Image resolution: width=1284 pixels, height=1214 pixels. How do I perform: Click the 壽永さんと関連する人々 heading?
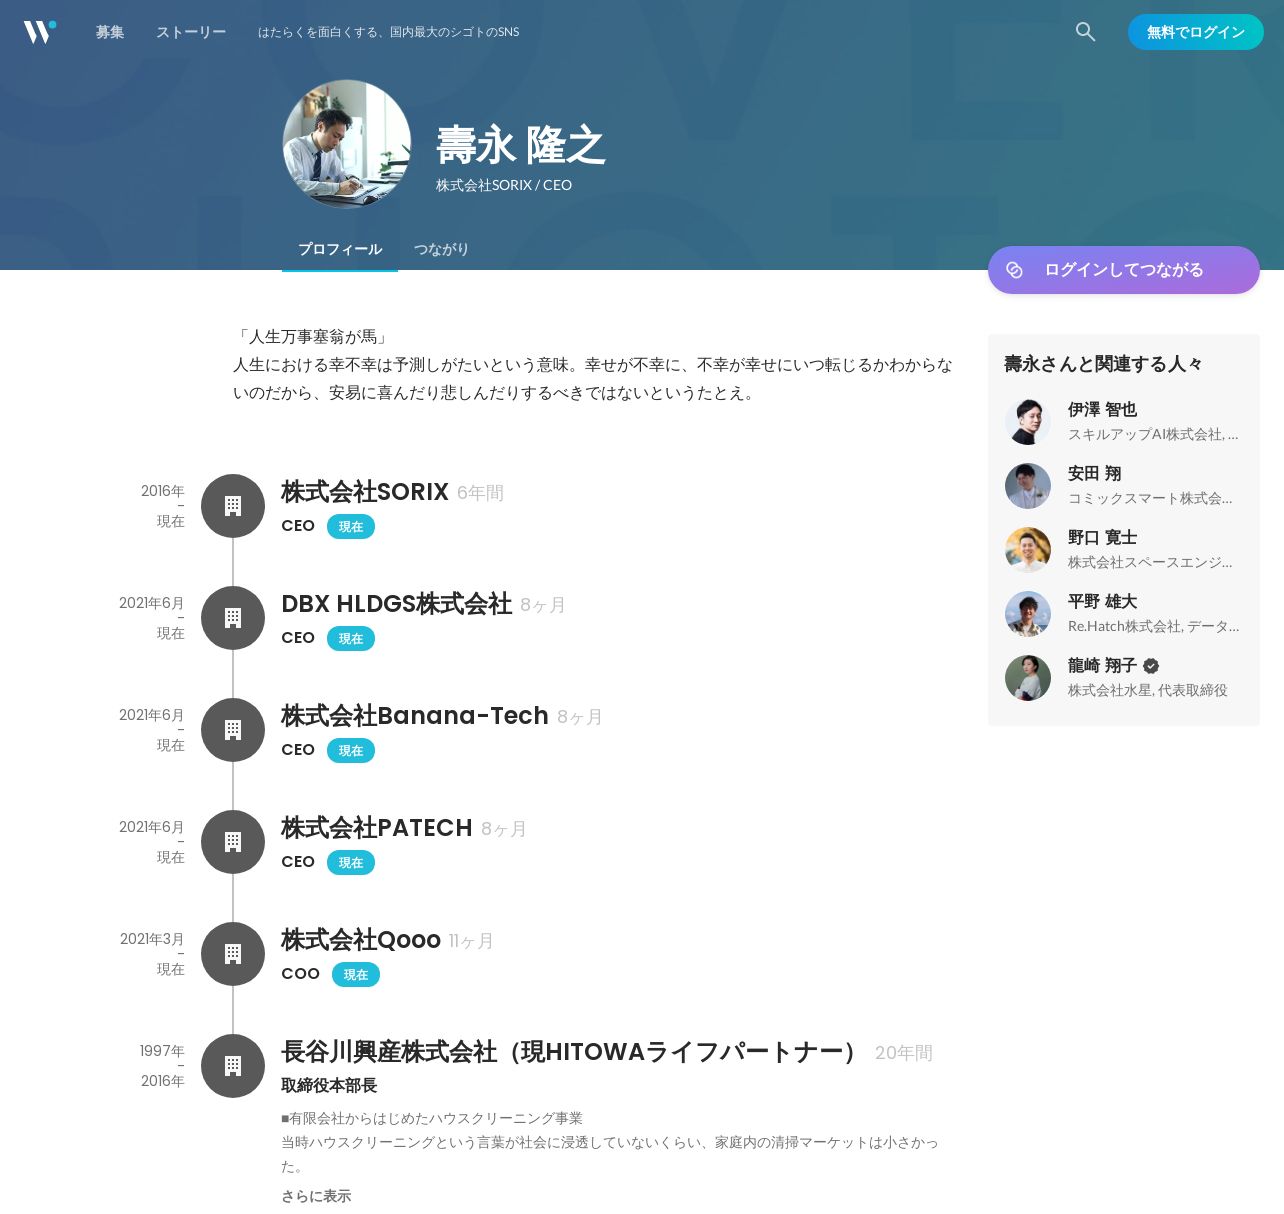[1103, 364]
